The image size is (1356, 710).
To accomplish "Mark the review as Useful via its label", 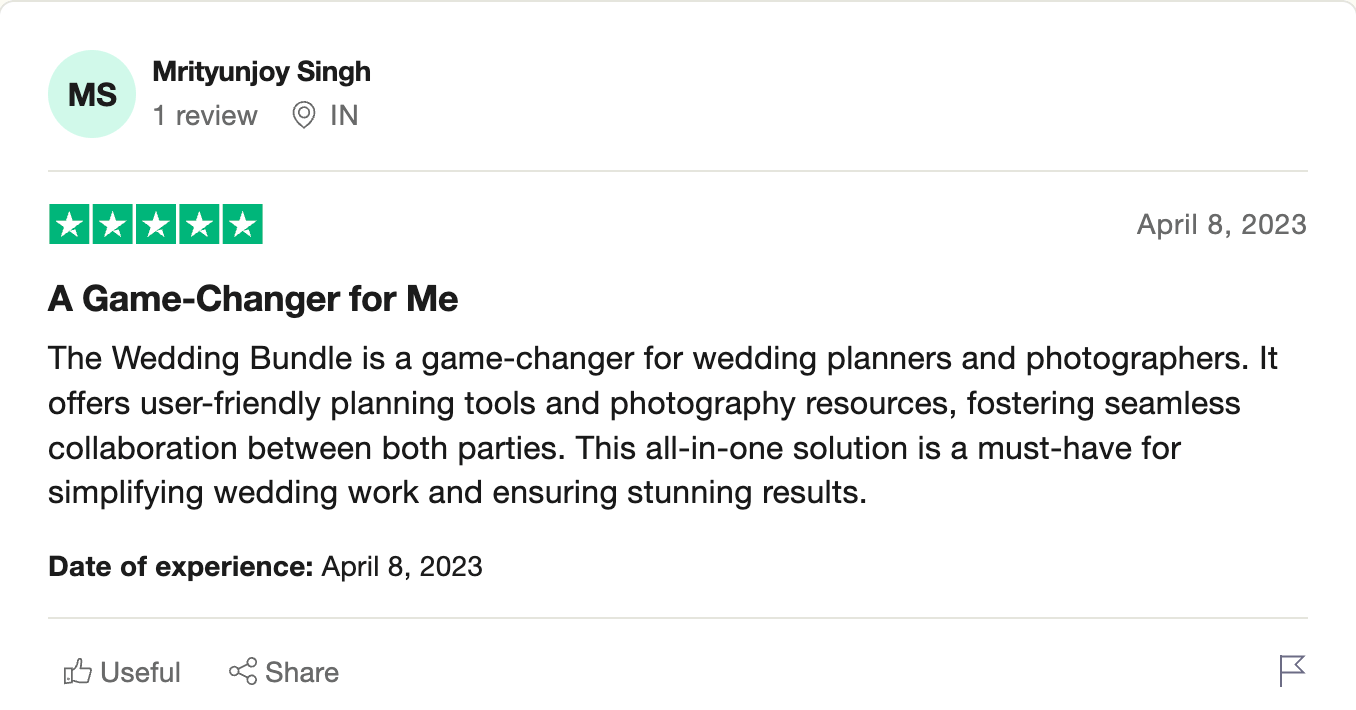I will (141, 672).
